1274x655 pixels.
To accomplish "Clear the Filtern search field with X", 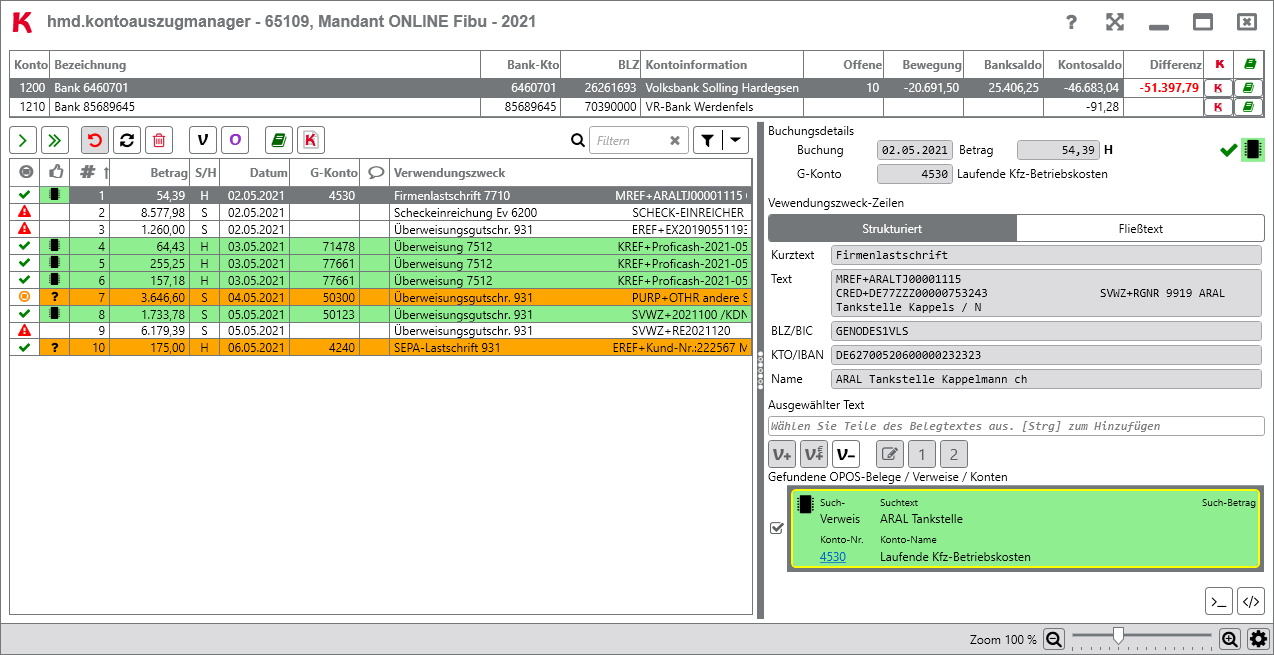I will [x=675, y=141].
